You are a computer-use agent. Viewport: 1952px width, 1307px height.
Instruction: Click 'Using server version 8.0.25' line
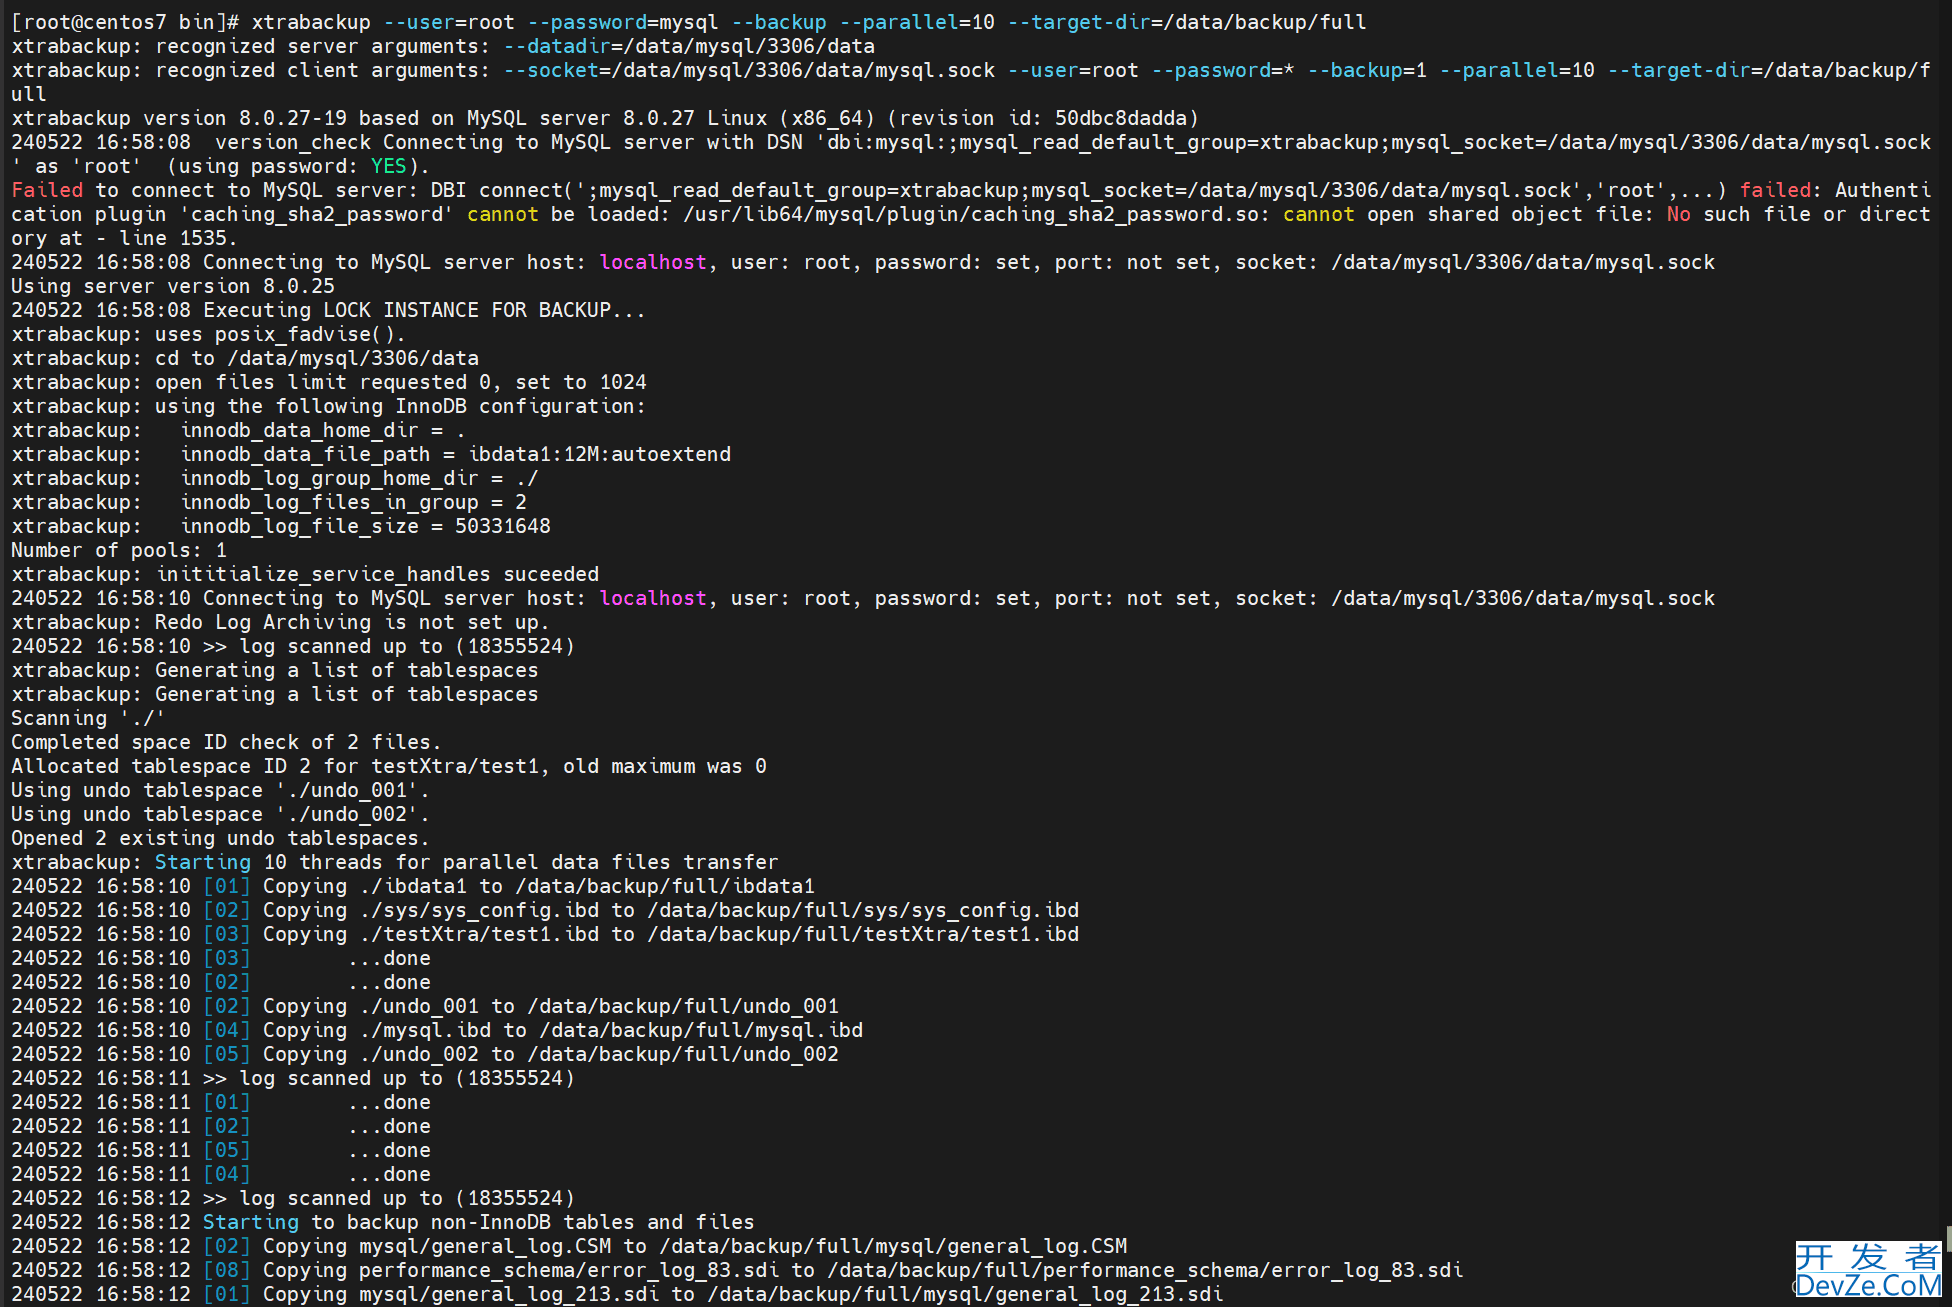coord(173,286)
